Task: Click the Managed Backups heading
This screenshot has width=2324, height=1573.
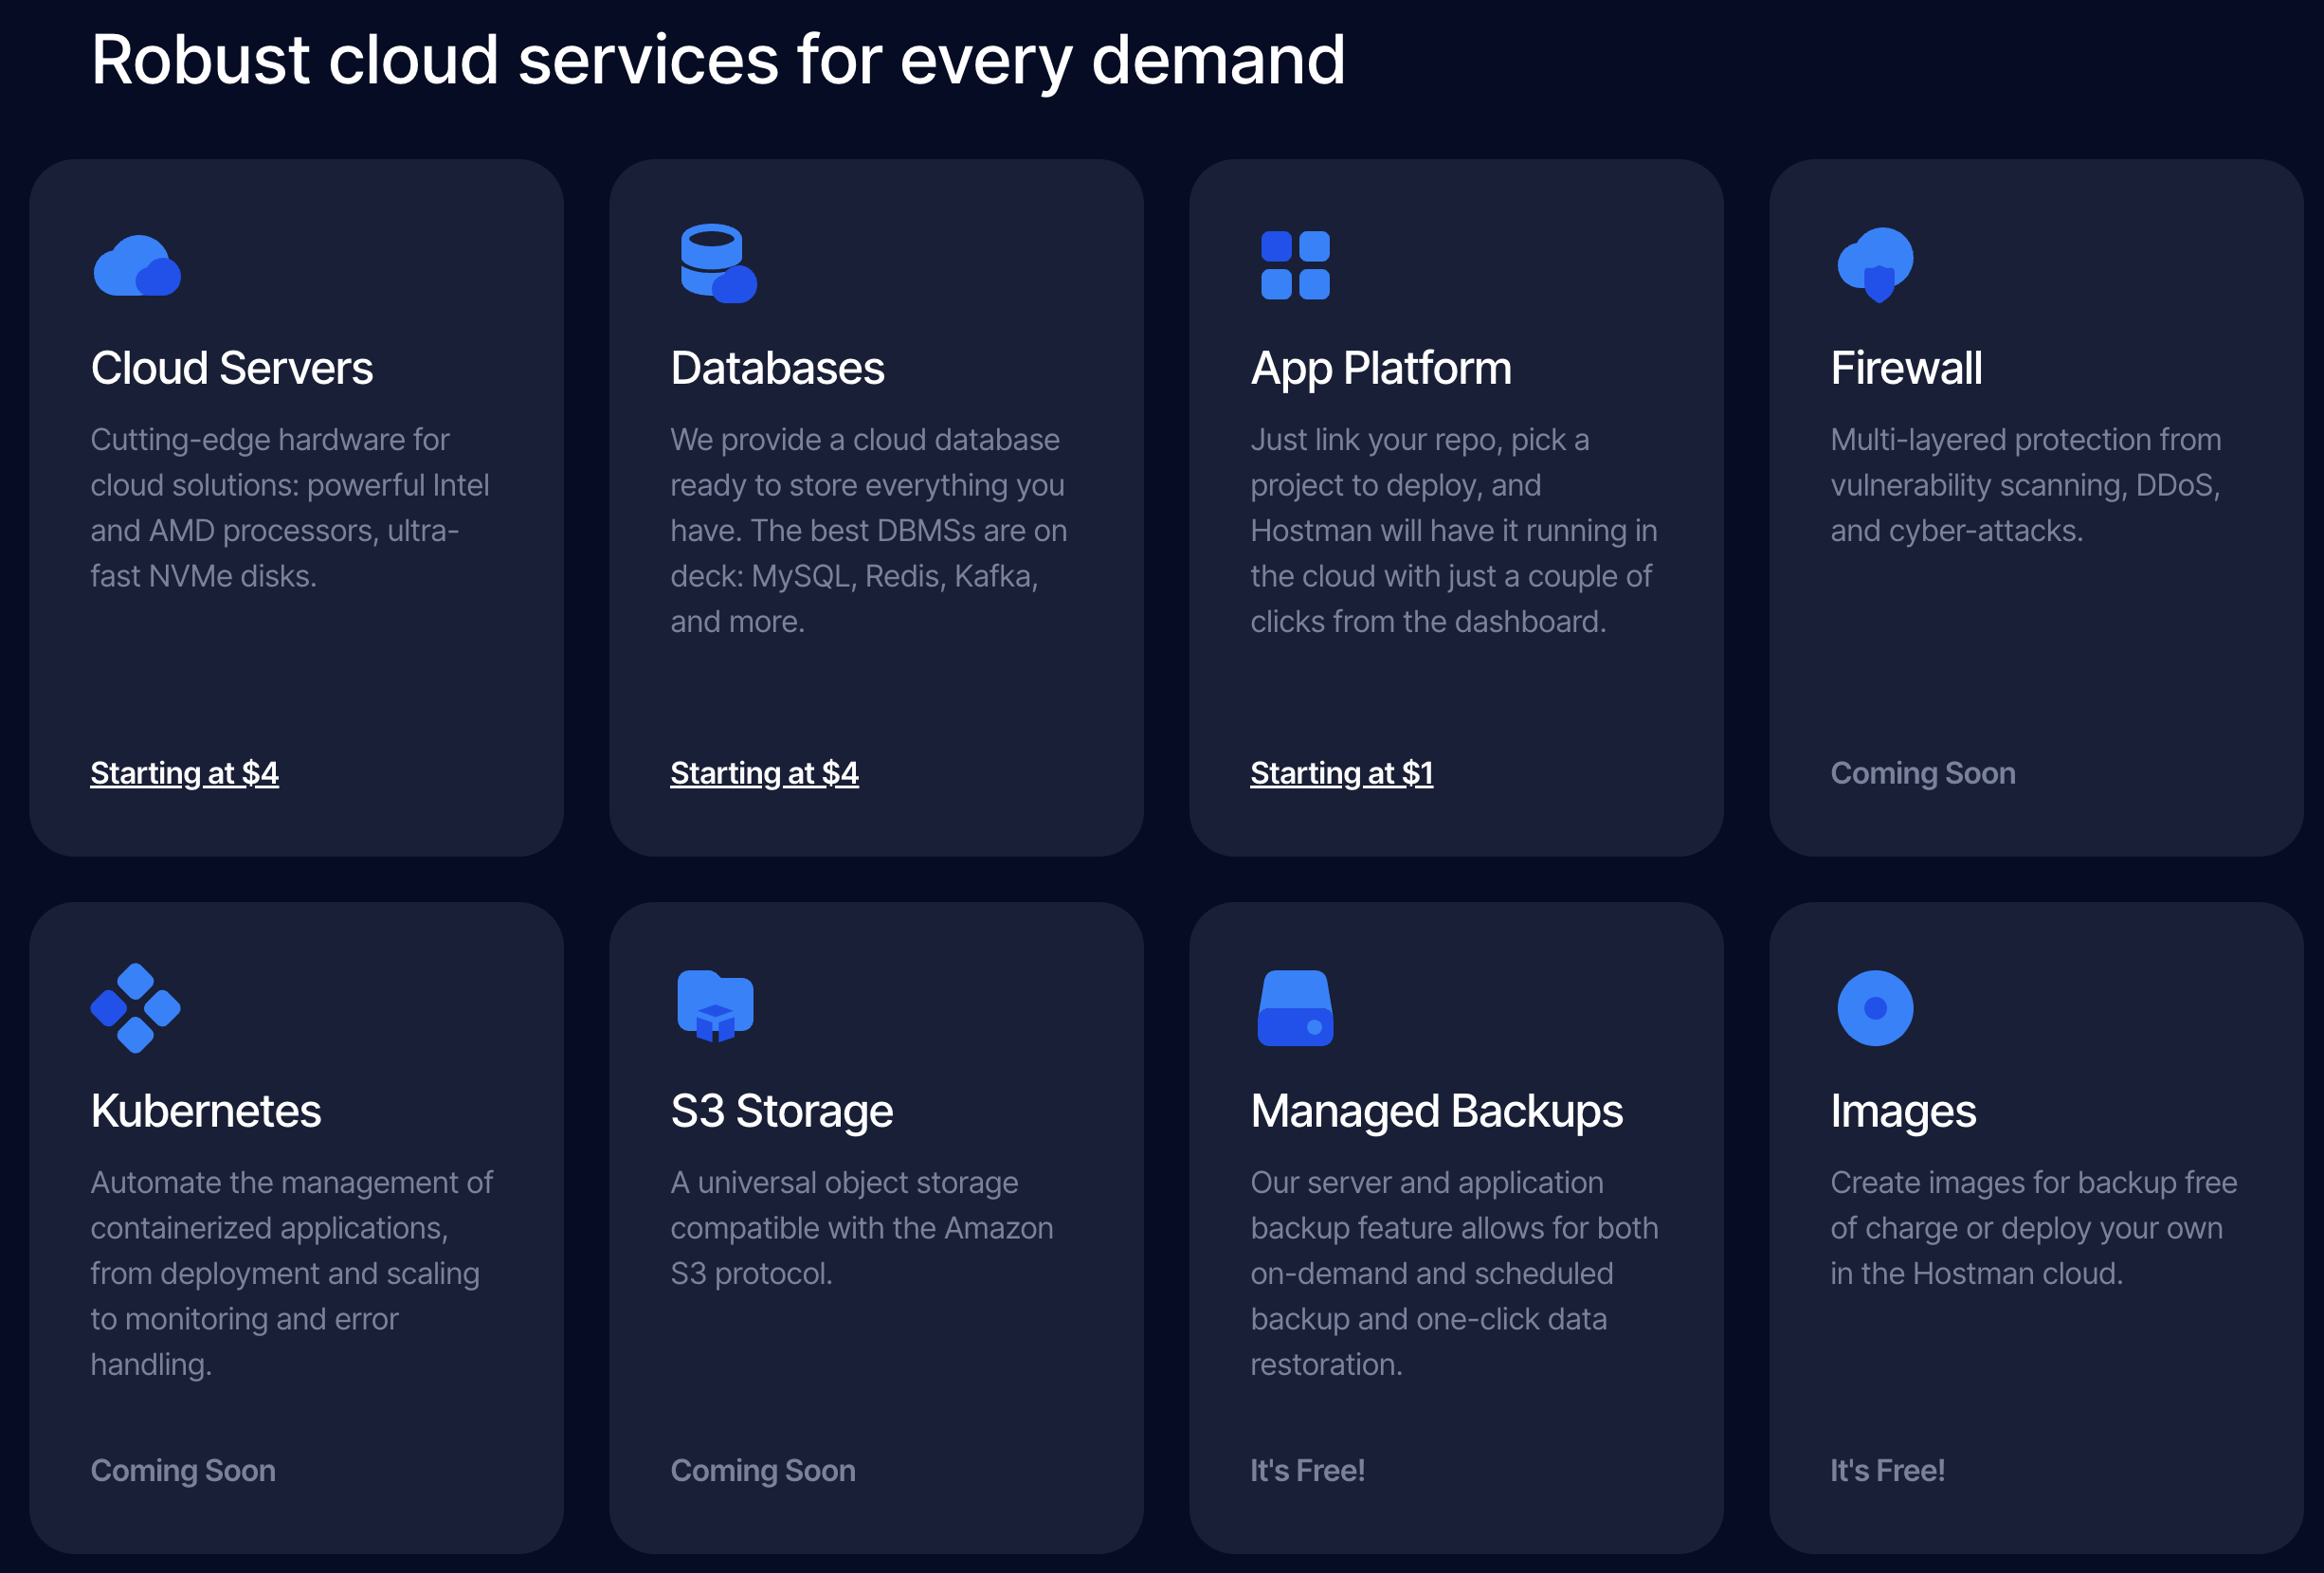Action: coord(1436,1111)
